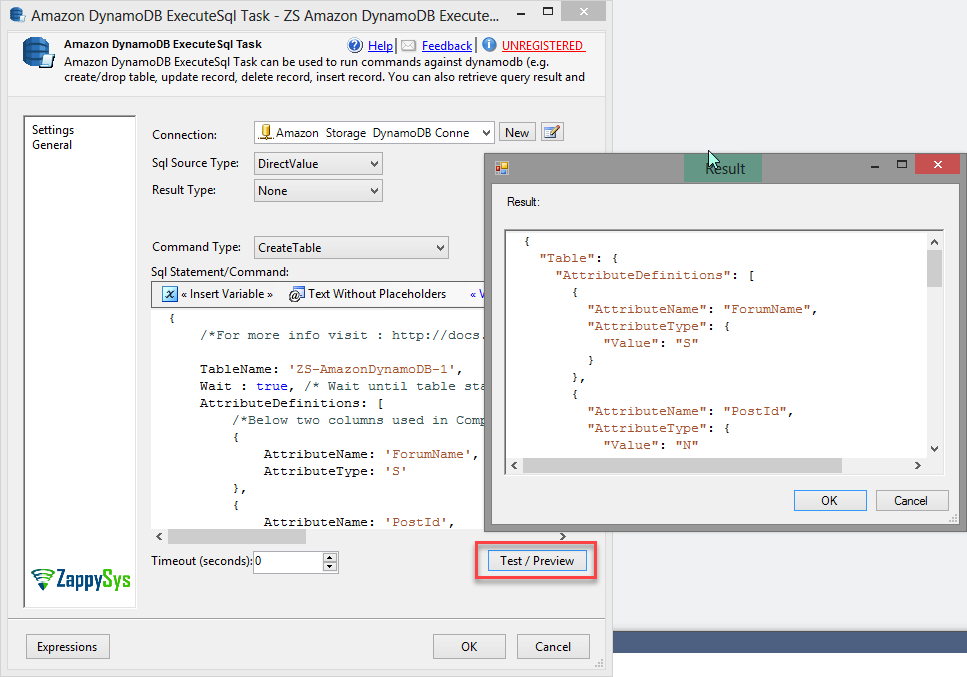Expand the Command Type CreateTable dropdown
The width and height of the screenshot is (967, 677).
click(440, 248)
